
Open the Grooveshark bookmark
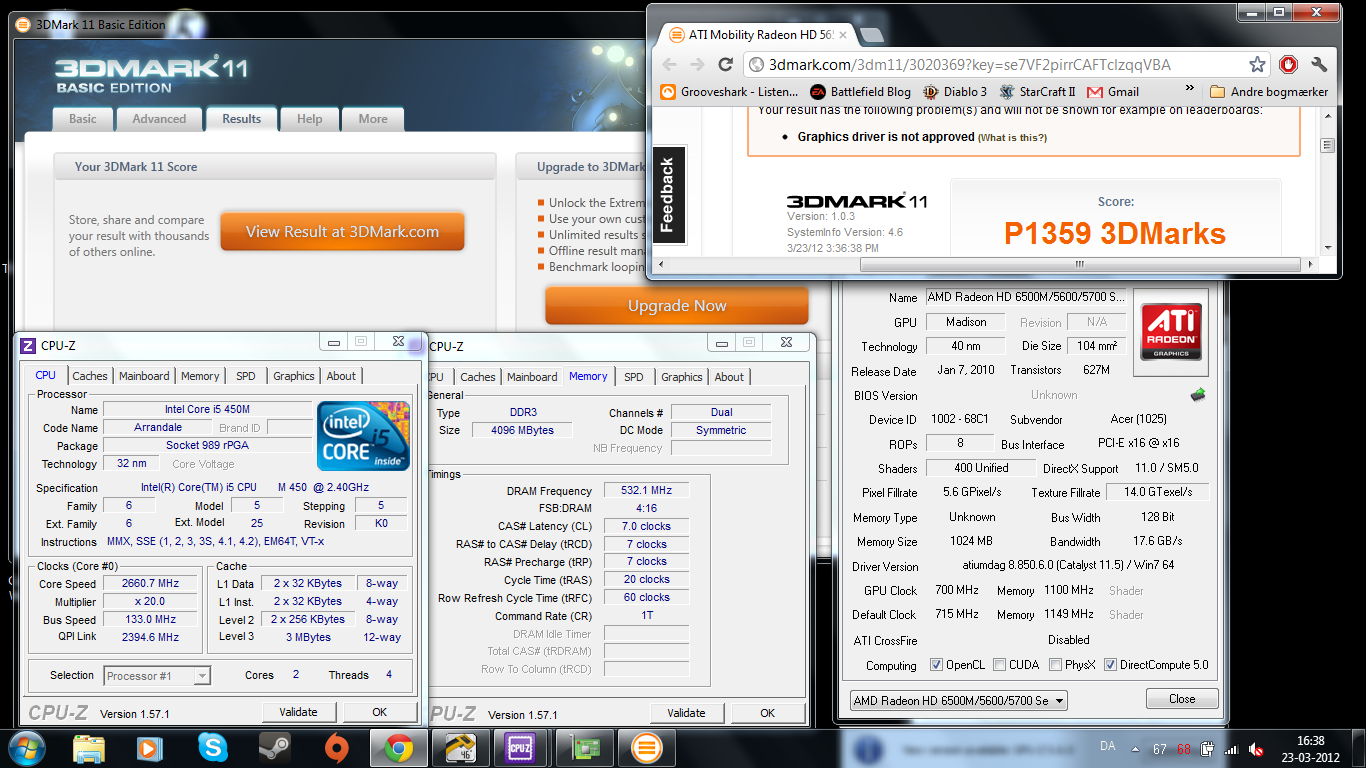(729, 91)
